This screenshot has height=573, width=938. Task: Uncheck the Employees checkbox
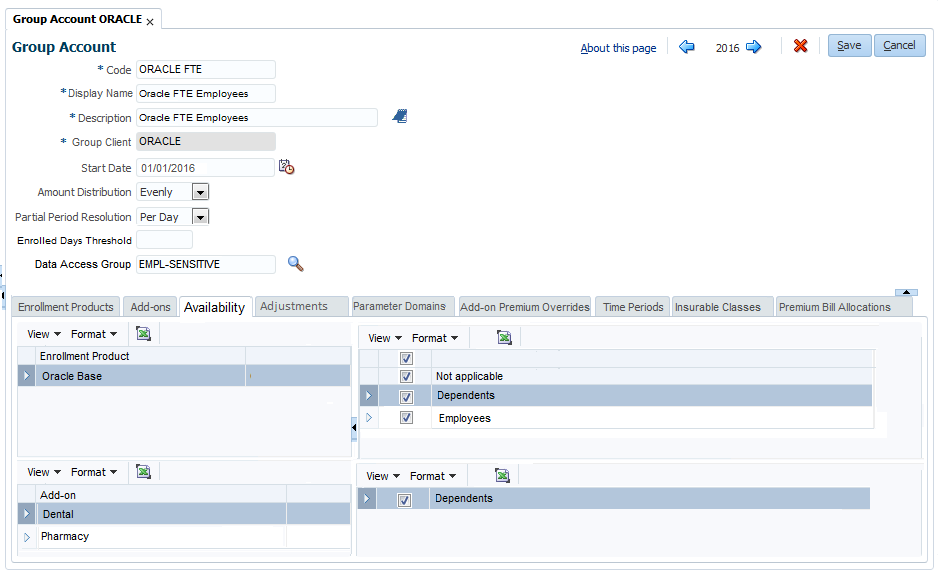406,417
